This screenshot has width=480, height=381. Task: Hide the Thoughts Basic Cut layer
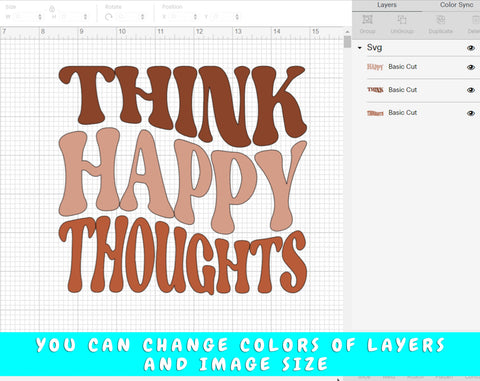pyautogui.click(x=471, y=113)
